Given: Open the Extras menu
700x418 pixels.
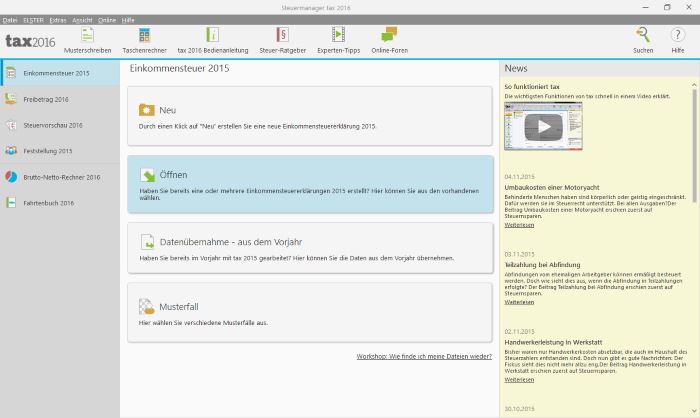Looking at the screenshot, I should [x=58, y=20].
